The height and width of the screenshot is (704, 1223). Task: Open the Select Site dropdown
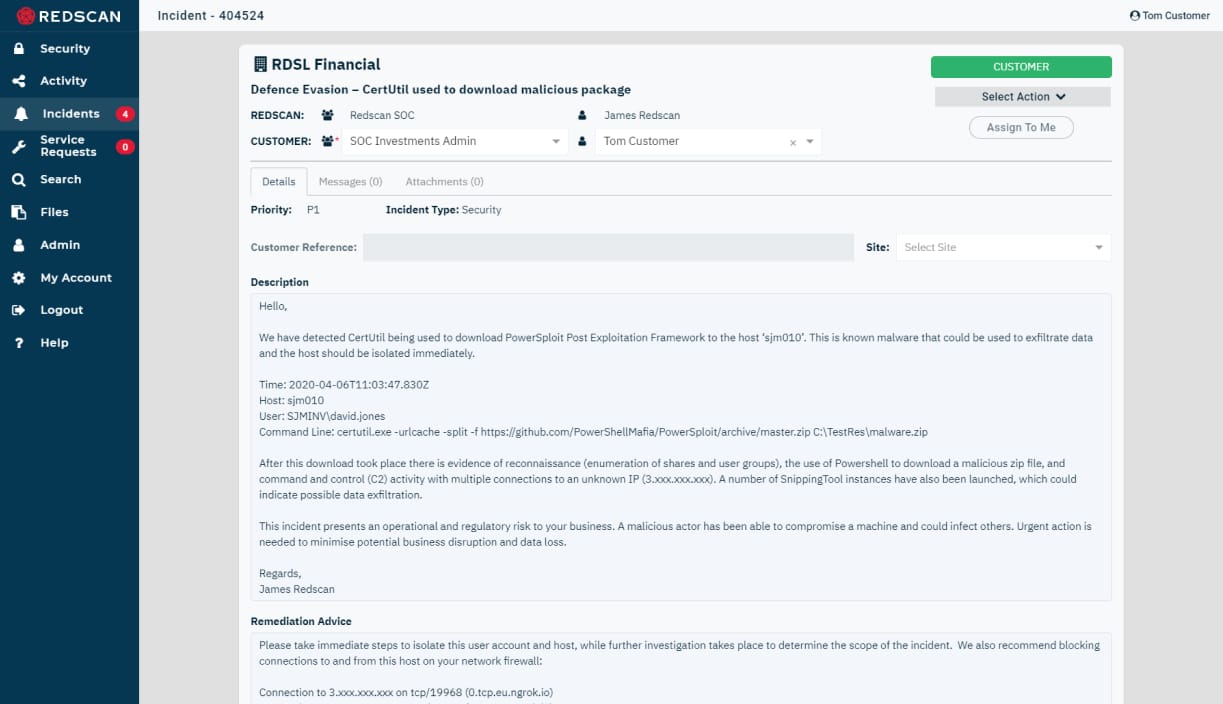[x=1003, y=247]
